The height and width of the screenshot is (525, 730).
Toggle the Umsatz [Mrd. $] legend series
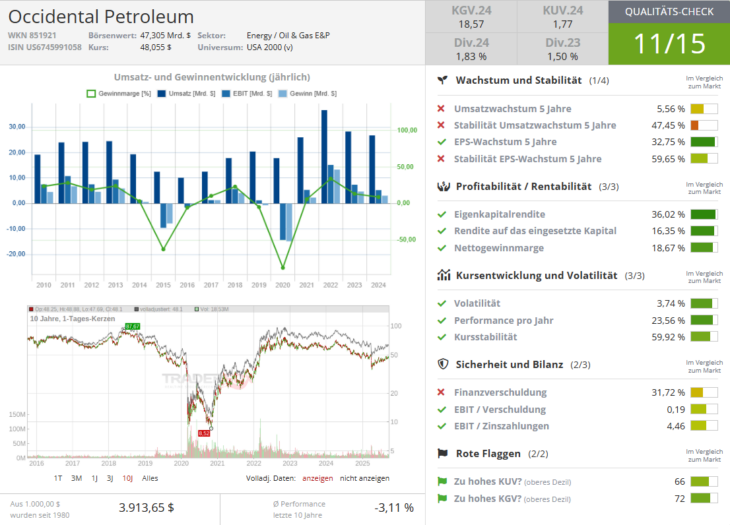pos(186,94)
